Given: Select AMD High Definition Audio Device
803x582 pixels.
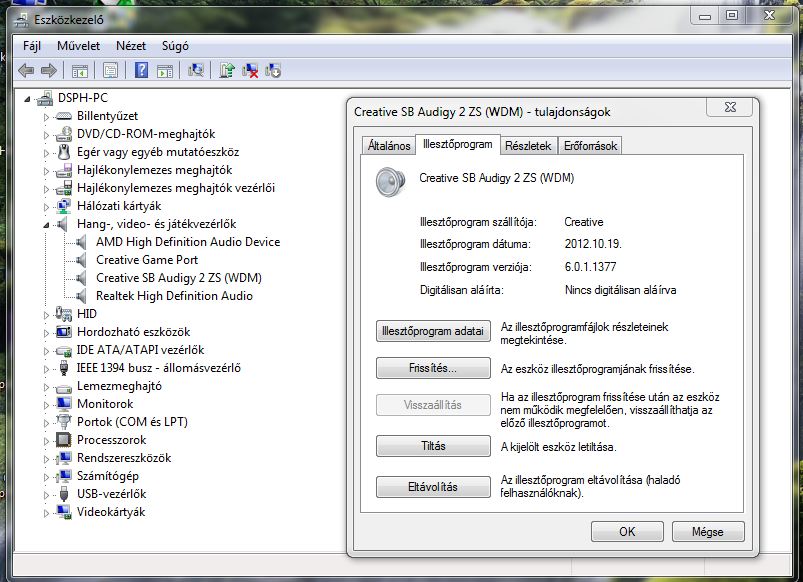Looking at the screenshot, I should (x=188, y=242).
